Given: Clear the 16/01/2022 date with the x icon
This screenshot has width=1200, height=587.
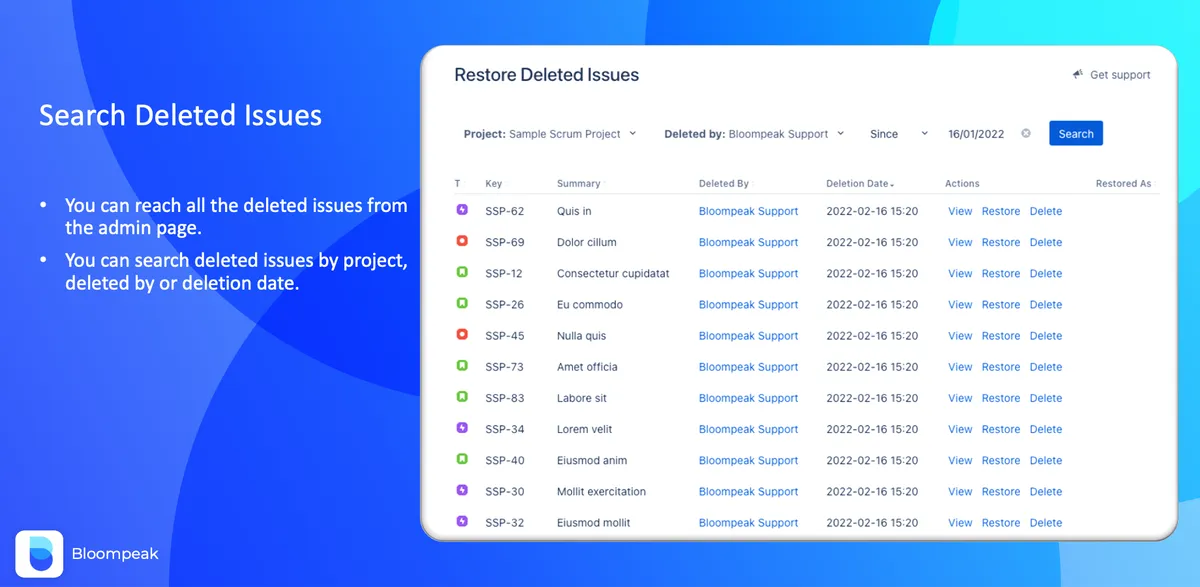Looking at the screenshot, I should coord(1026,133).
